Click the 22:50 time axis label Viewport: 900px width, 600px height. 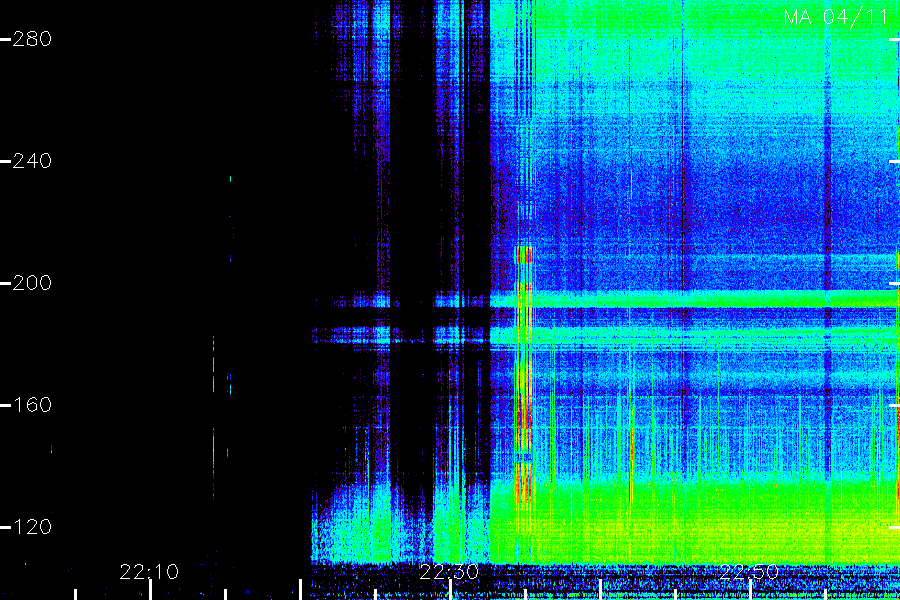click(749, 572)
